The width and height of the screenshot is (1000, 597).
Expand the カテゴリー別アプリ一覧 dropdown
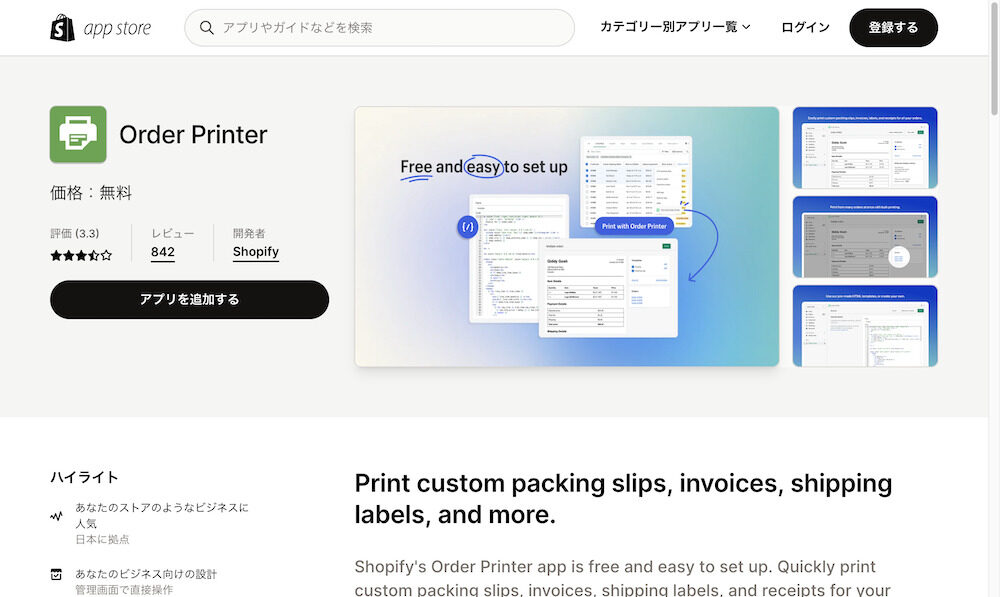[x=675, y=27]
